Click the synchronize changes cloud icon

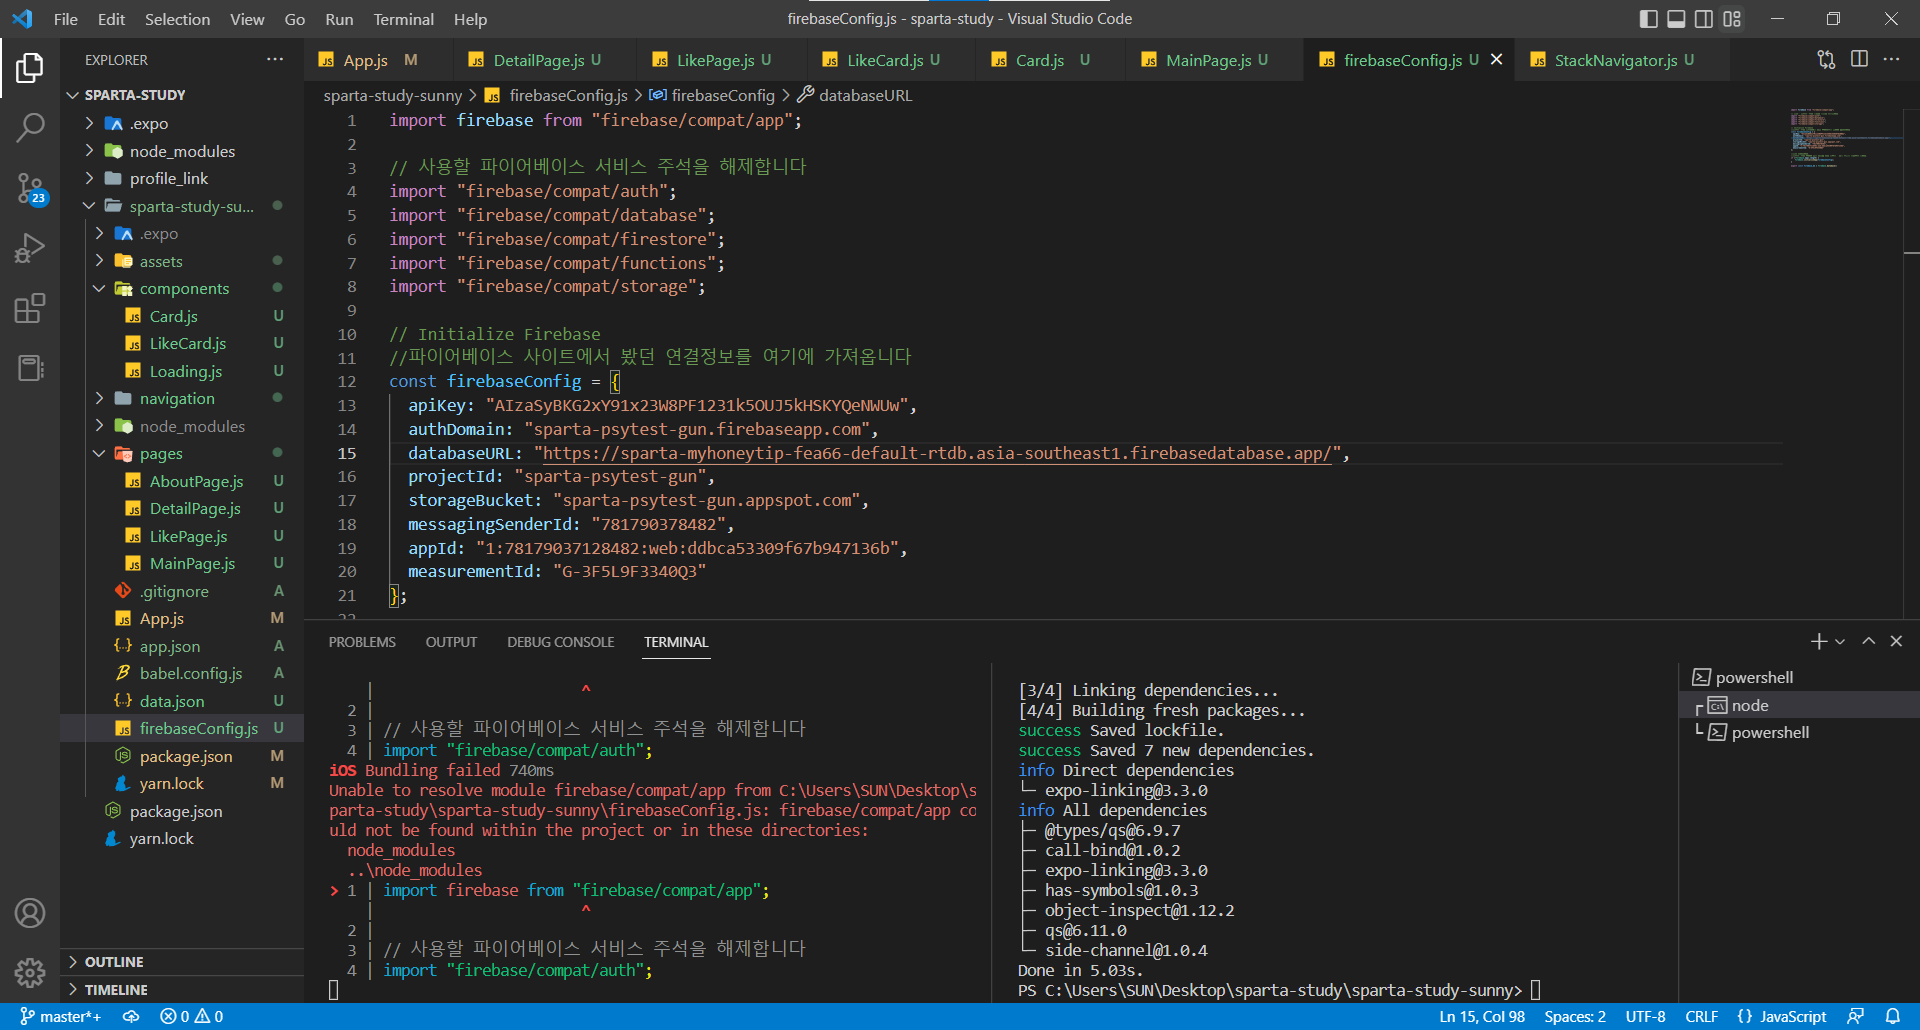click(131, 1016)
